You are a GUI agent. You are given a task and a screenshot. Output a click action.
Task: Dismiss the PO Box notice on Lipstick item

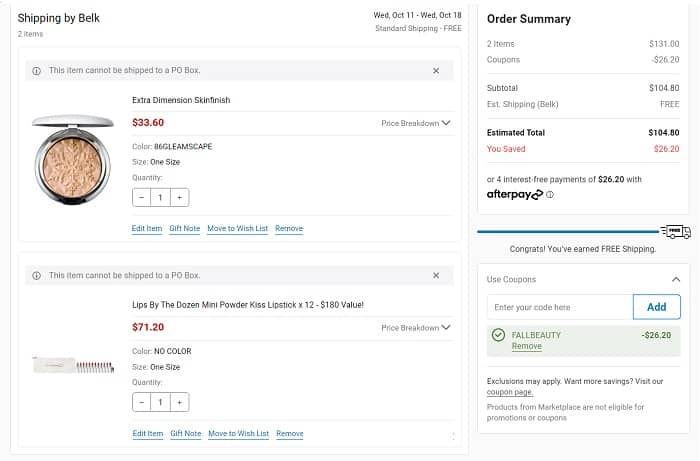point(436,275)
